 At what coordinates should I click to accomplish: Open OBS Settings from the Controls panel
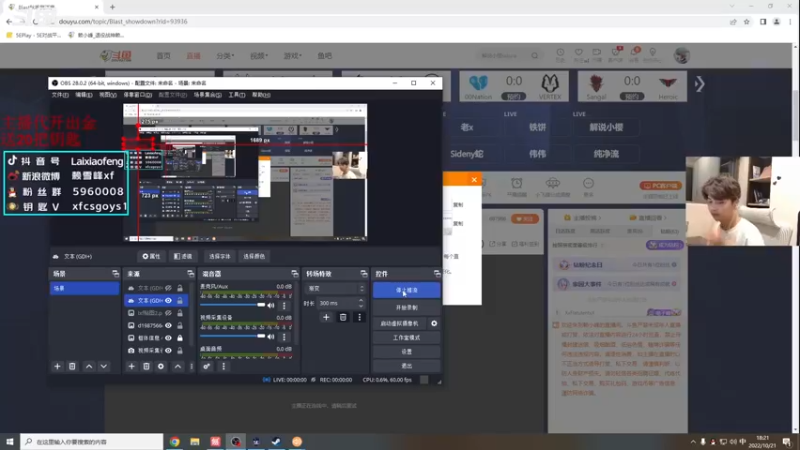pos(407,352)
